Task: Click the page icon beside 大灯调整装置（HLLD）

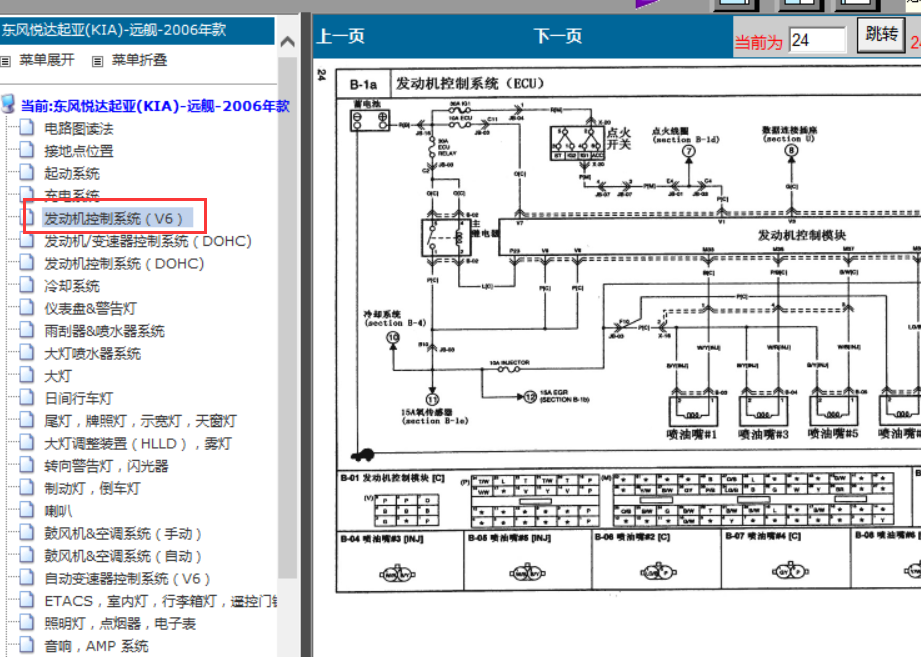Action: pos(26,442)
